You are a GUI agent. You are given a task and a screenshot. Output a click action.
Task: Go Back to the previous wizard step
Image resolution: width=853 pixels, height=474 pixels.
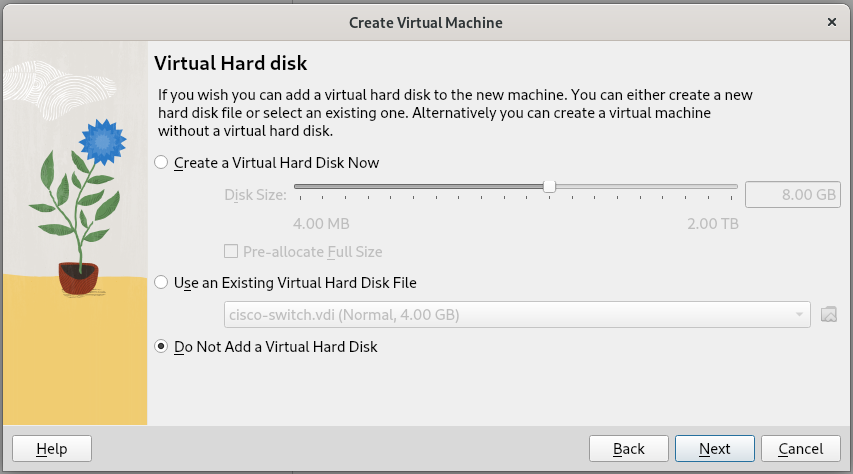coord(628,449)
